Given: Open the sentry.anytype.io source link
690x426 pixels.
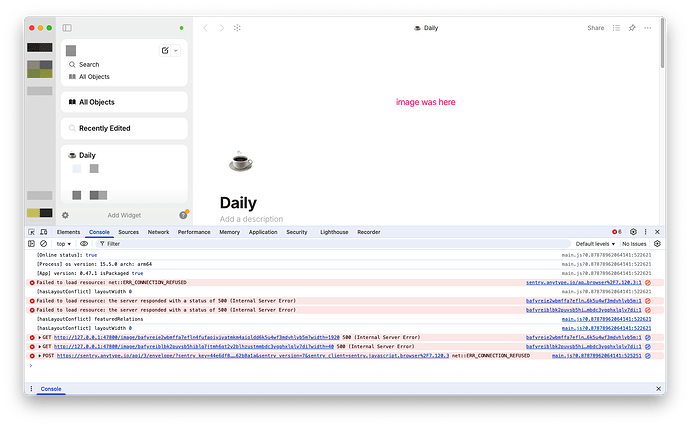Looking at the screenshot, I should click(x=584, y=283).
